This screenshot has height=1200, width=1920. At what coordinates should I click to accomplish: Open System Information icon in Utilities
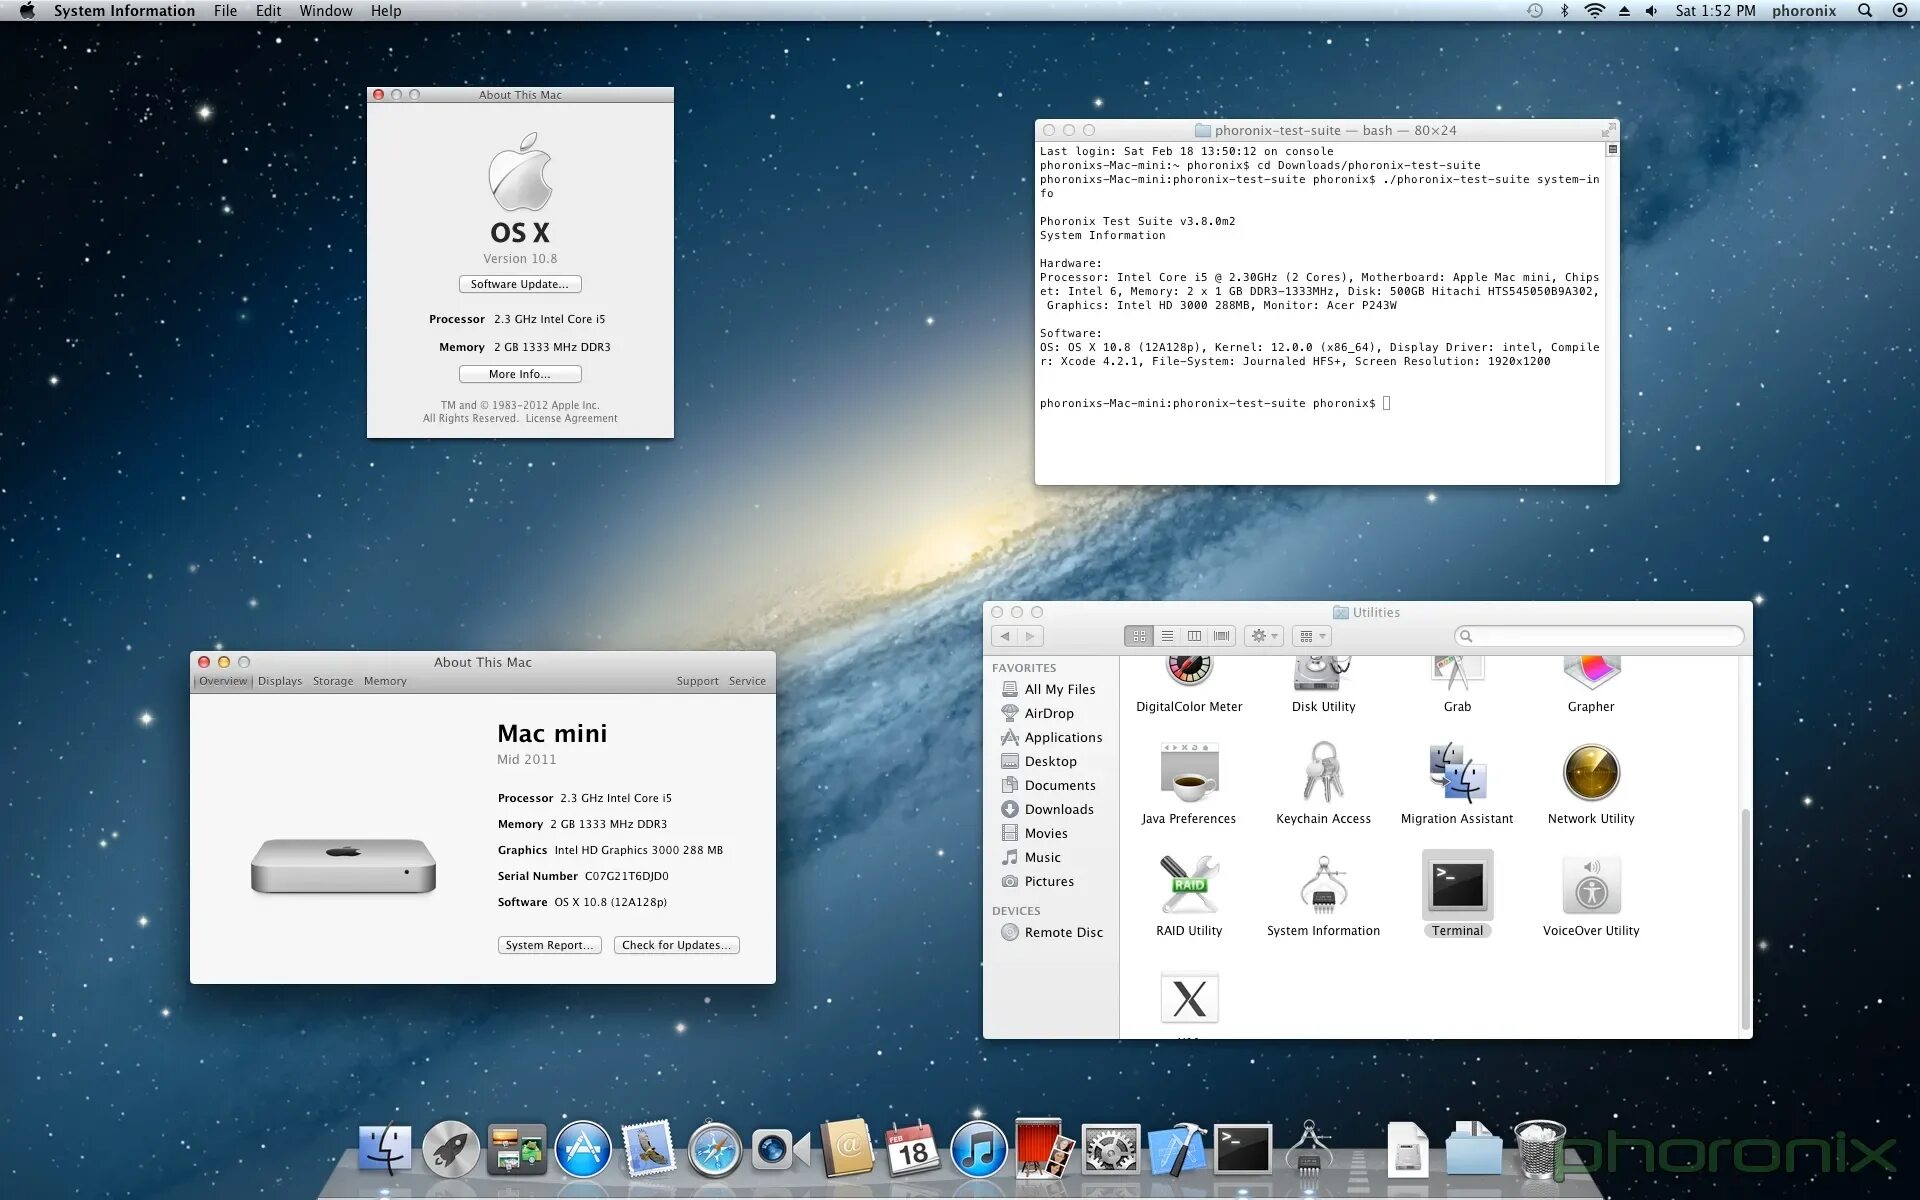coord(1323,885)
